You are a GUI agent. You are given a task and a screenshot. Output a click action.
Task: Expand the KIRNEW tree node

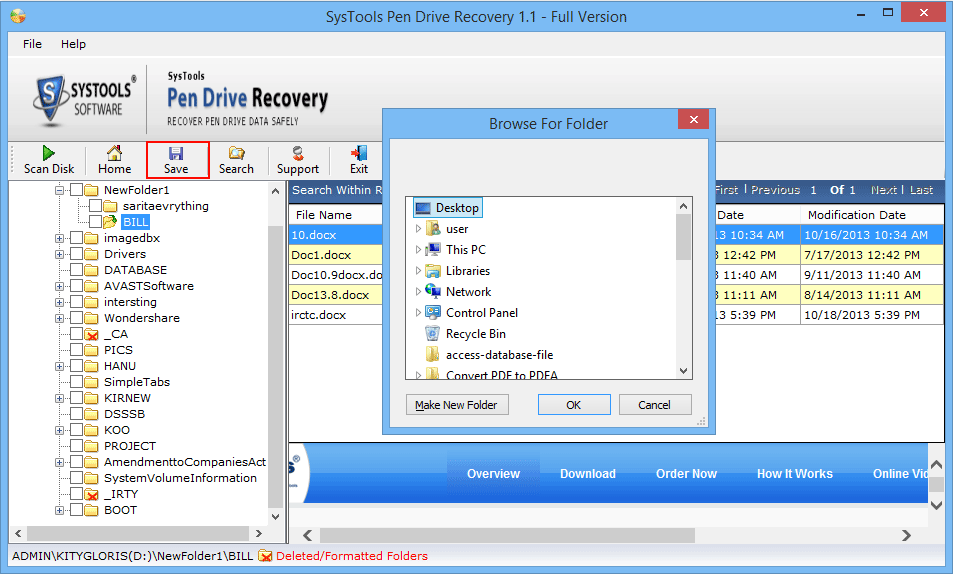pos(60,398)
